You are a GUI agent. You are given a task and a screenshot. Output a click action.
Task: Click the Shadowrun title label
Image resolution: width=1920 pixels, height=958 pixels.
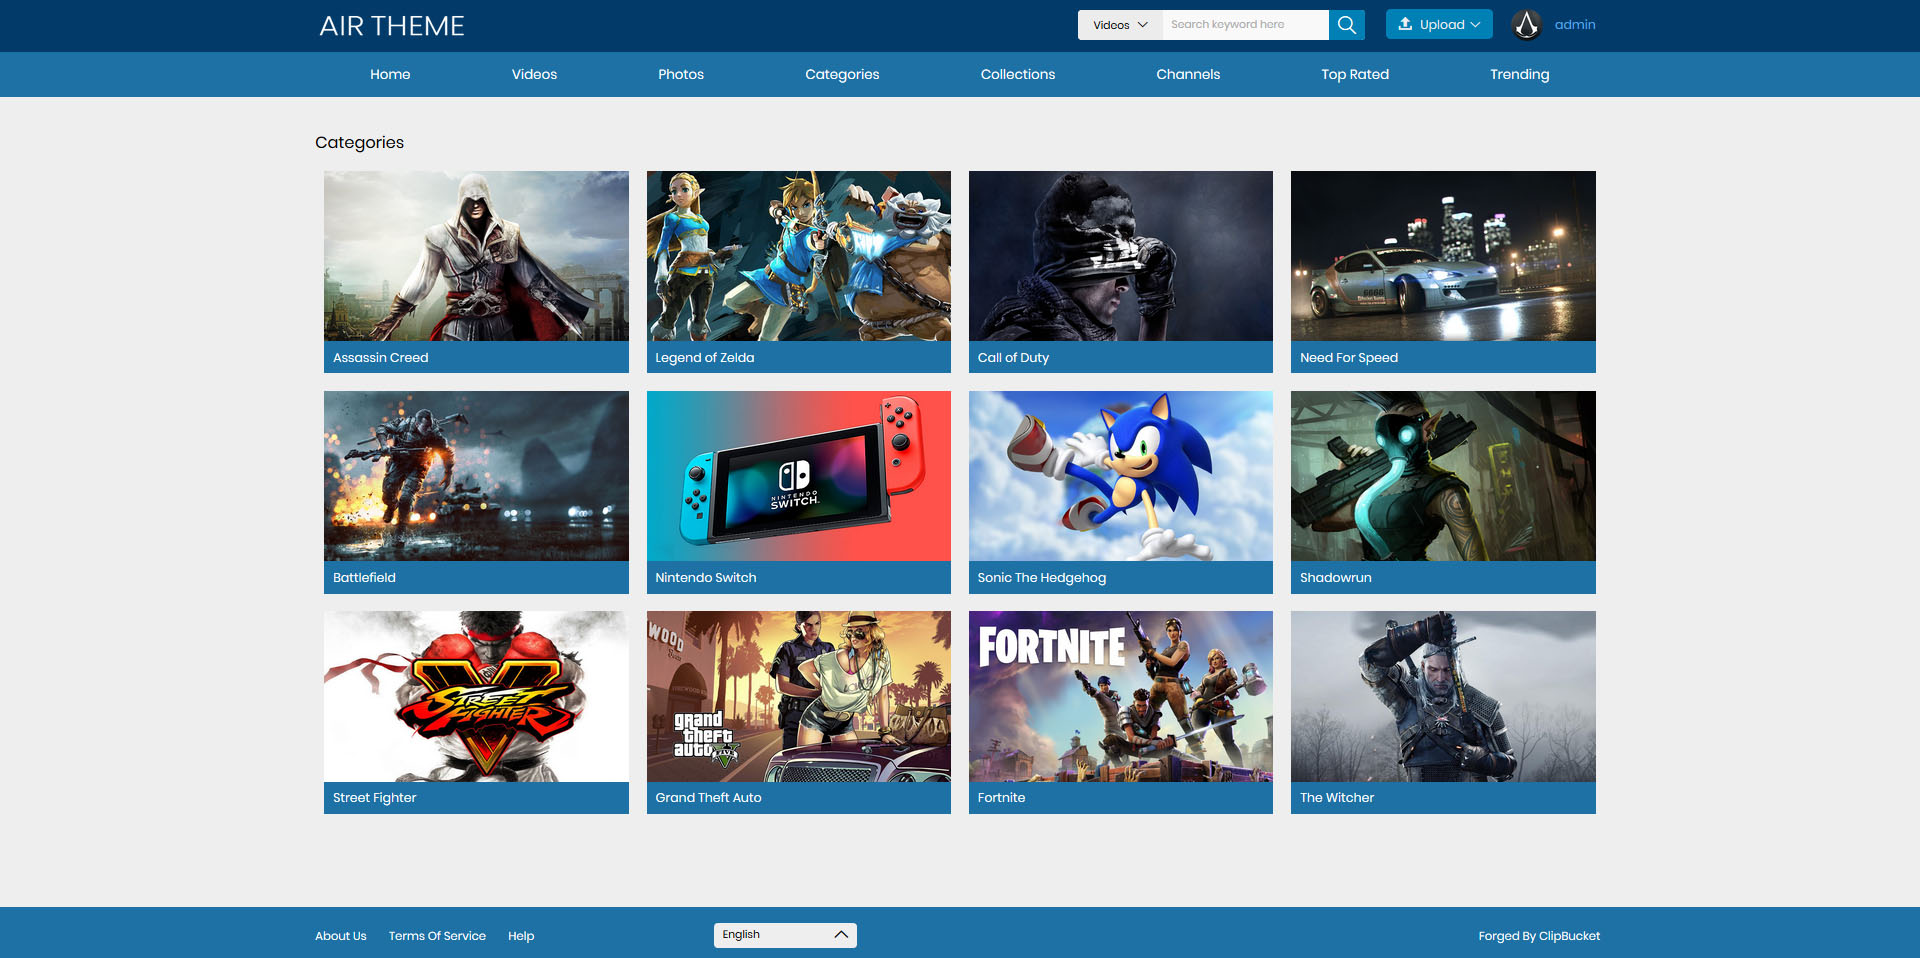pyautogui.click(x=1336, y=578)
